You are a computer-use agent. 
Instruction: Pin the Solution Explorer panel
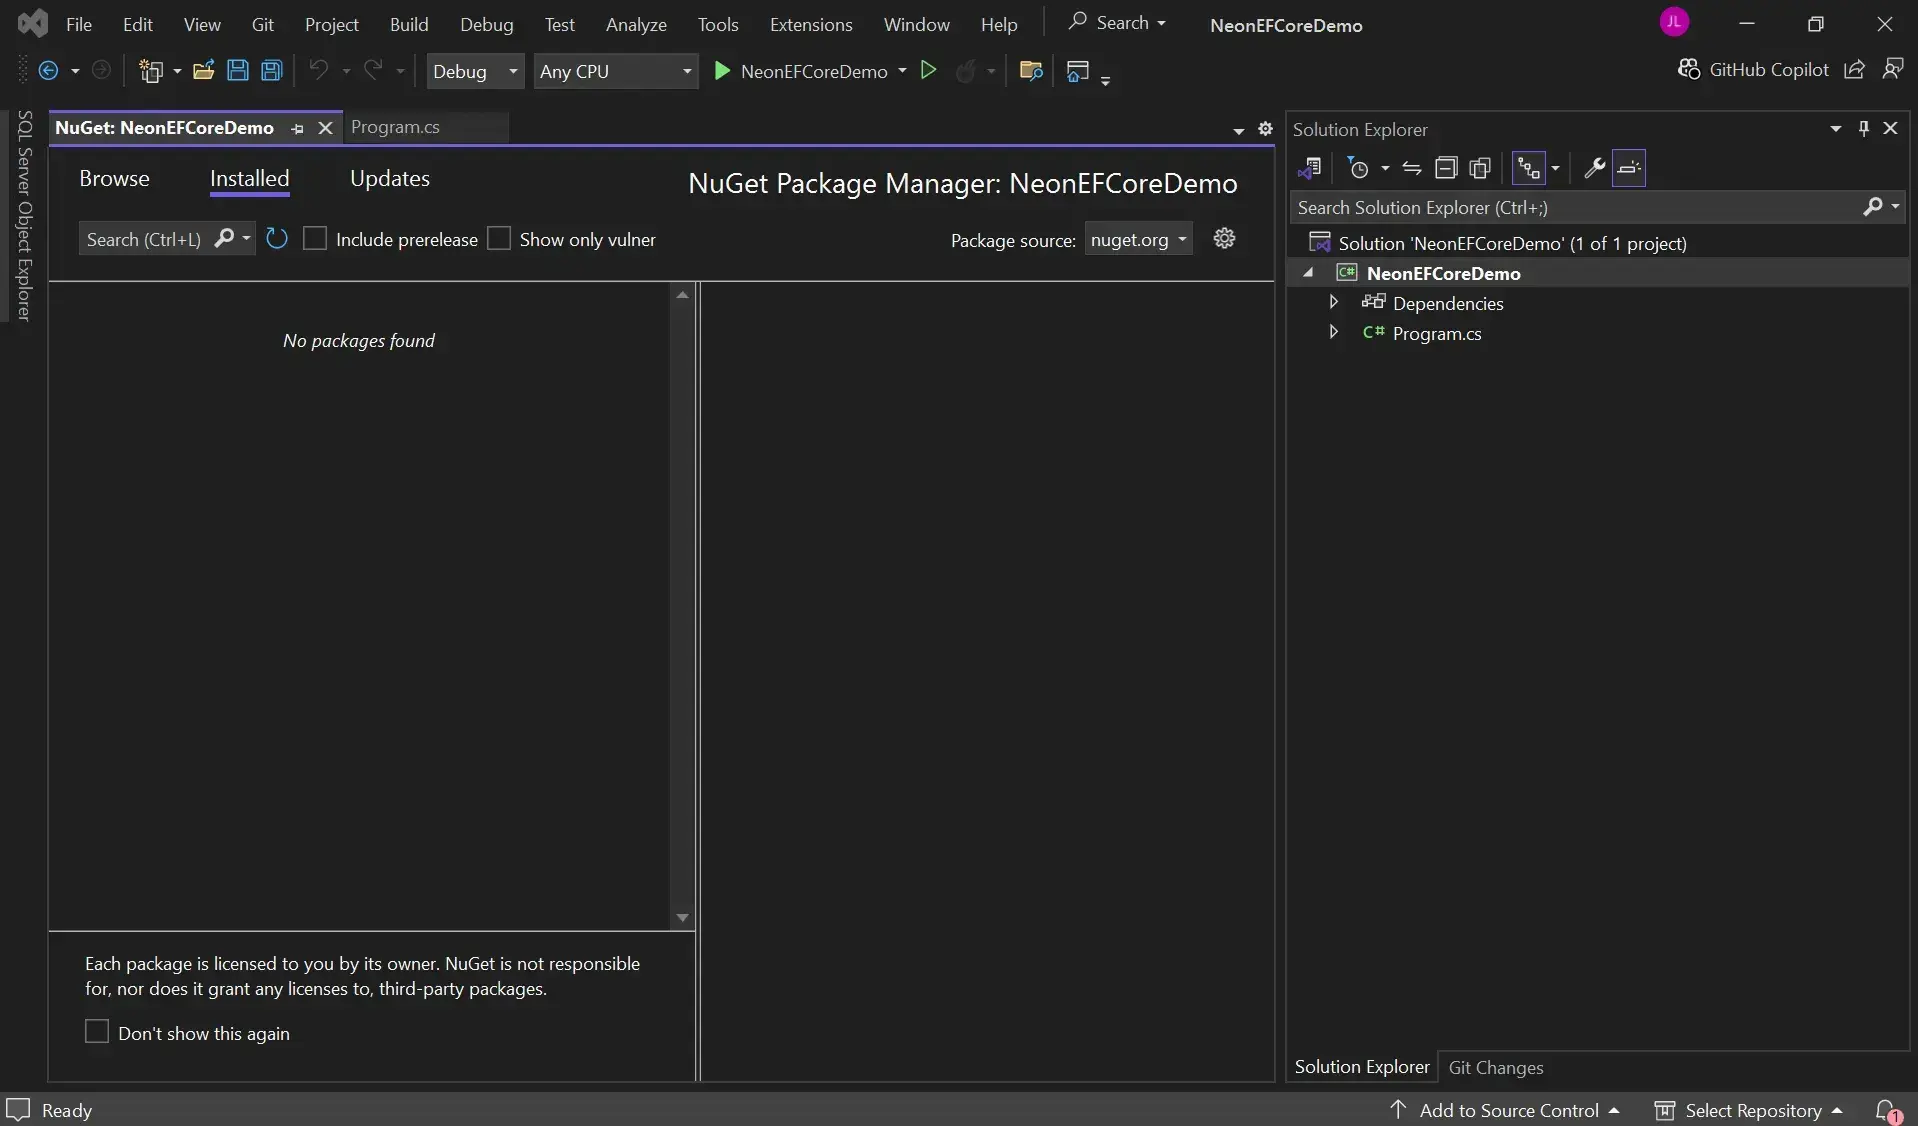point(1863,128)
